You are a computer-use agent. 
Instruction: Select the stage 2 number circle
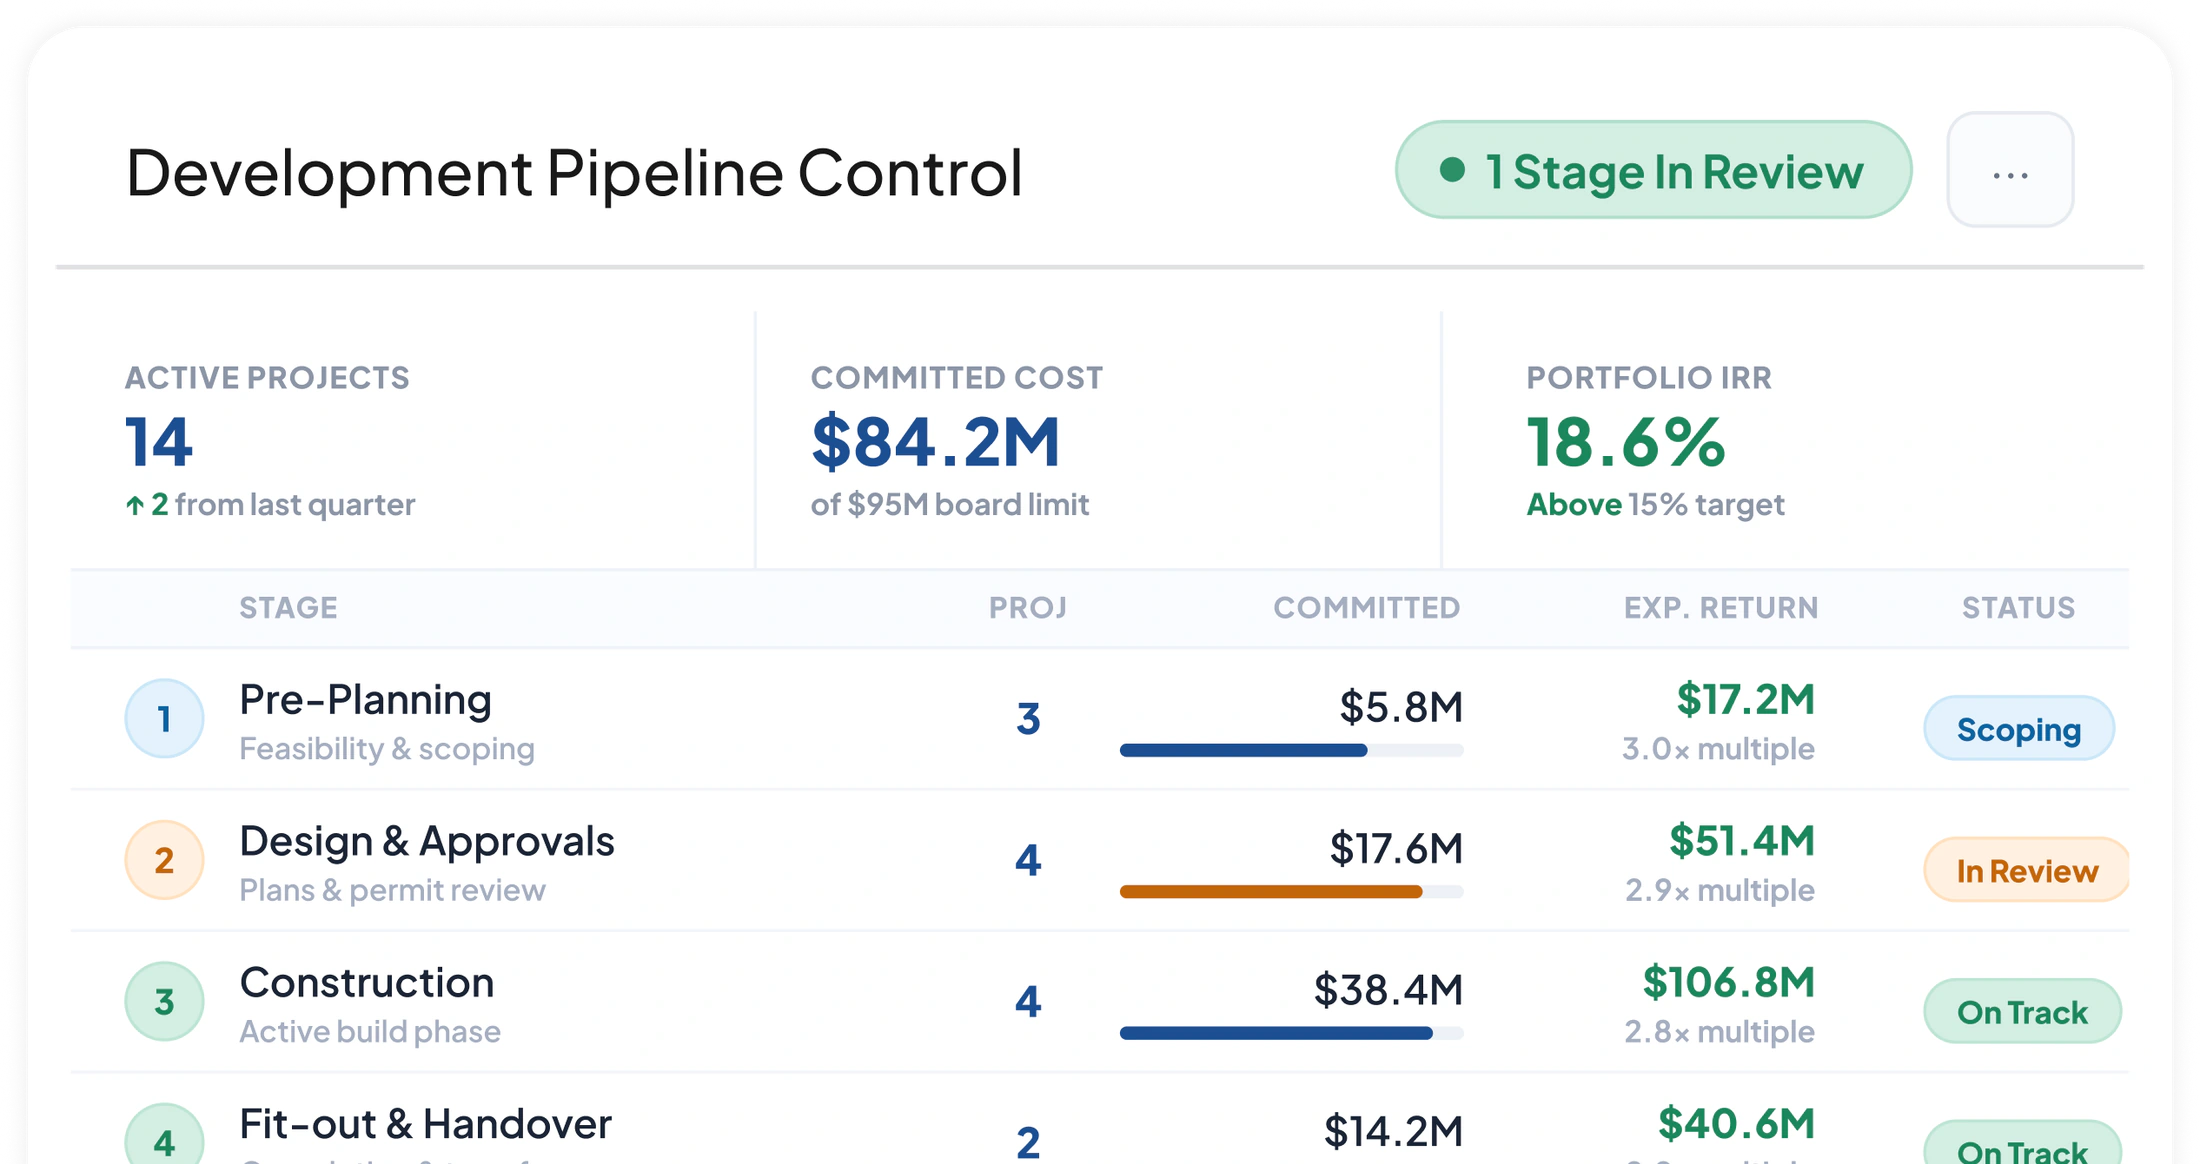pos(164,860)
